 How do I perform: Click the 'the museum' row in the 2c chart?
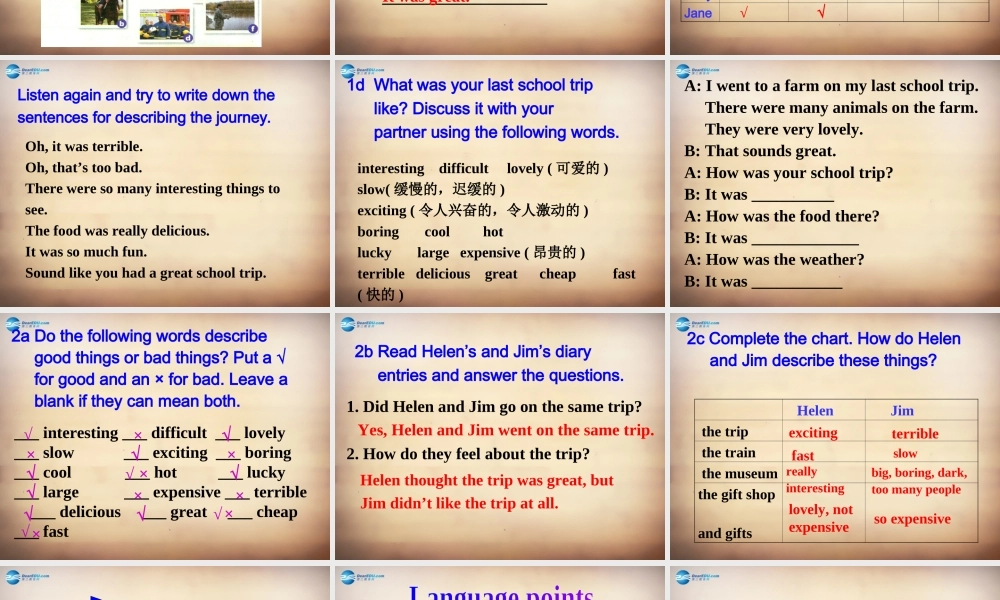pos(739,472)
